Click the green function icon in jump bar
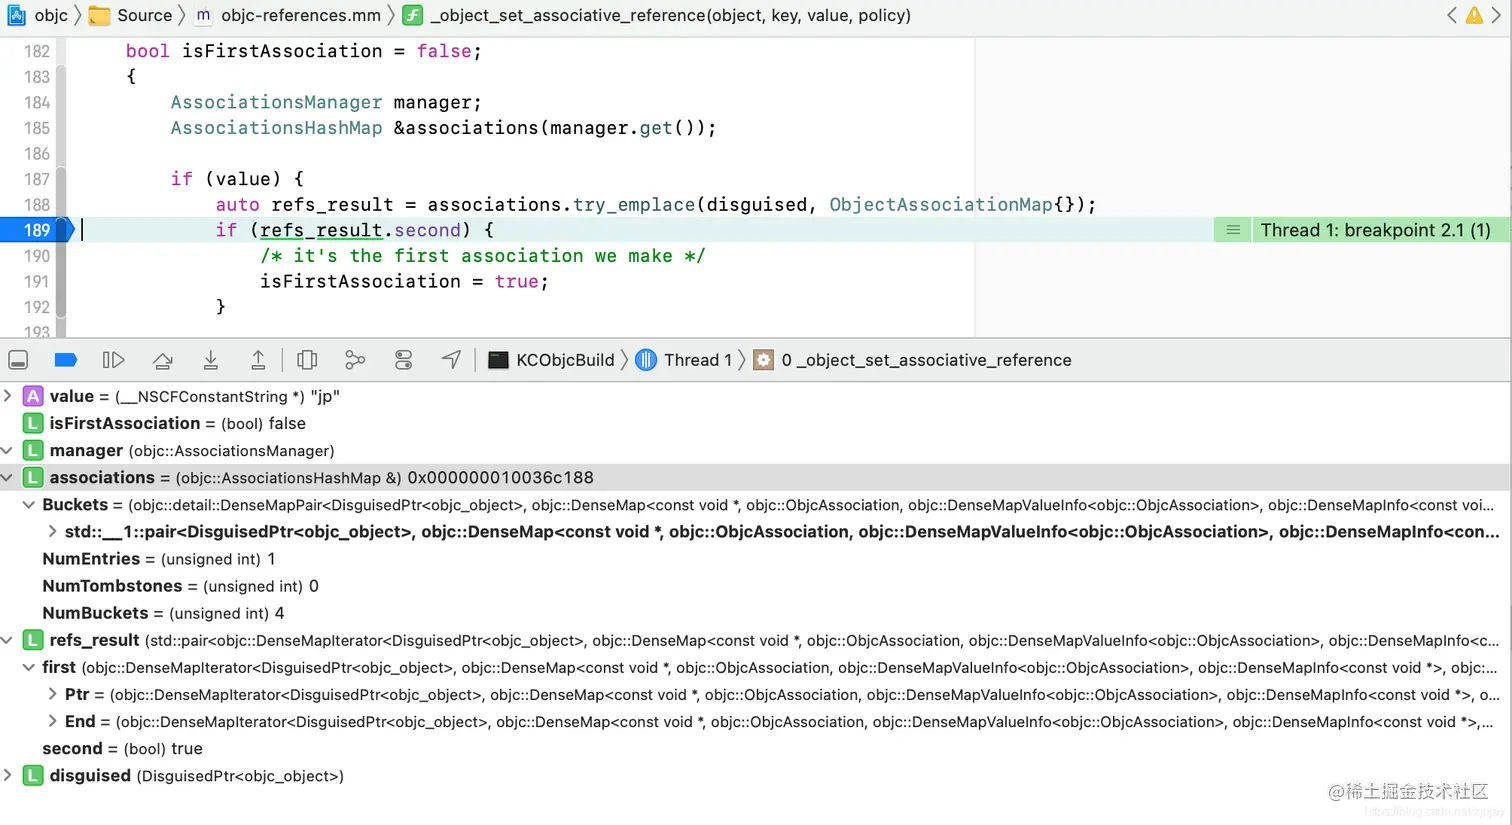Viewport: 1512px width, 825px height. [412, 15]
